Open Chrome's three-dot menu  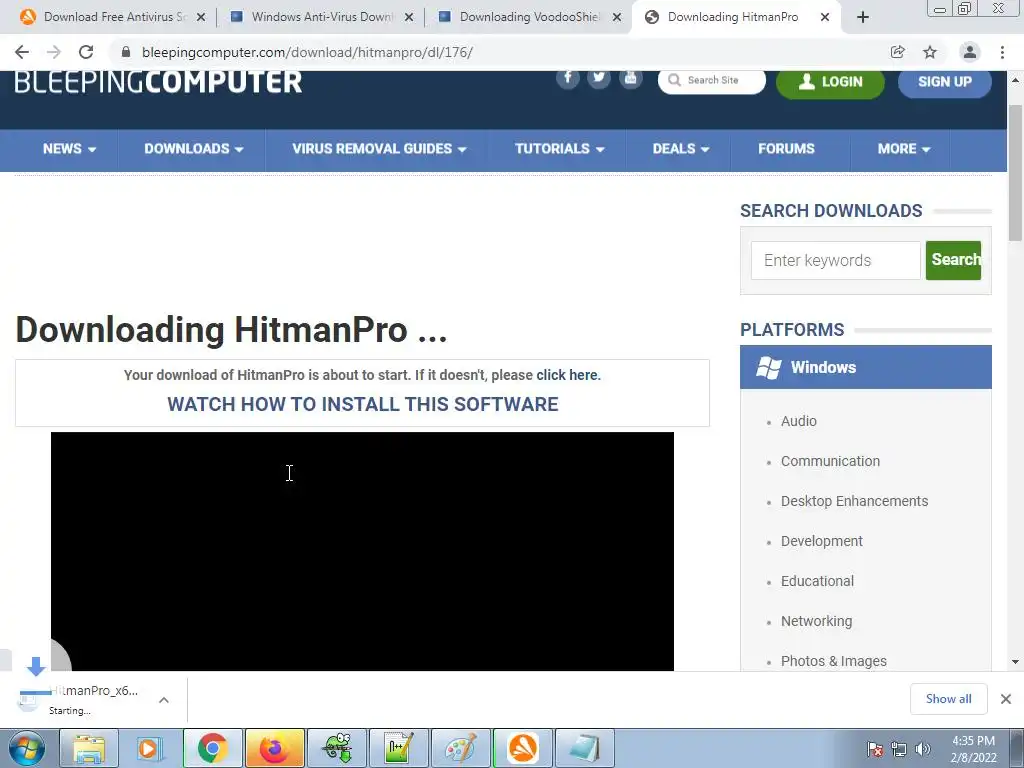click(x=1002, y=52)
